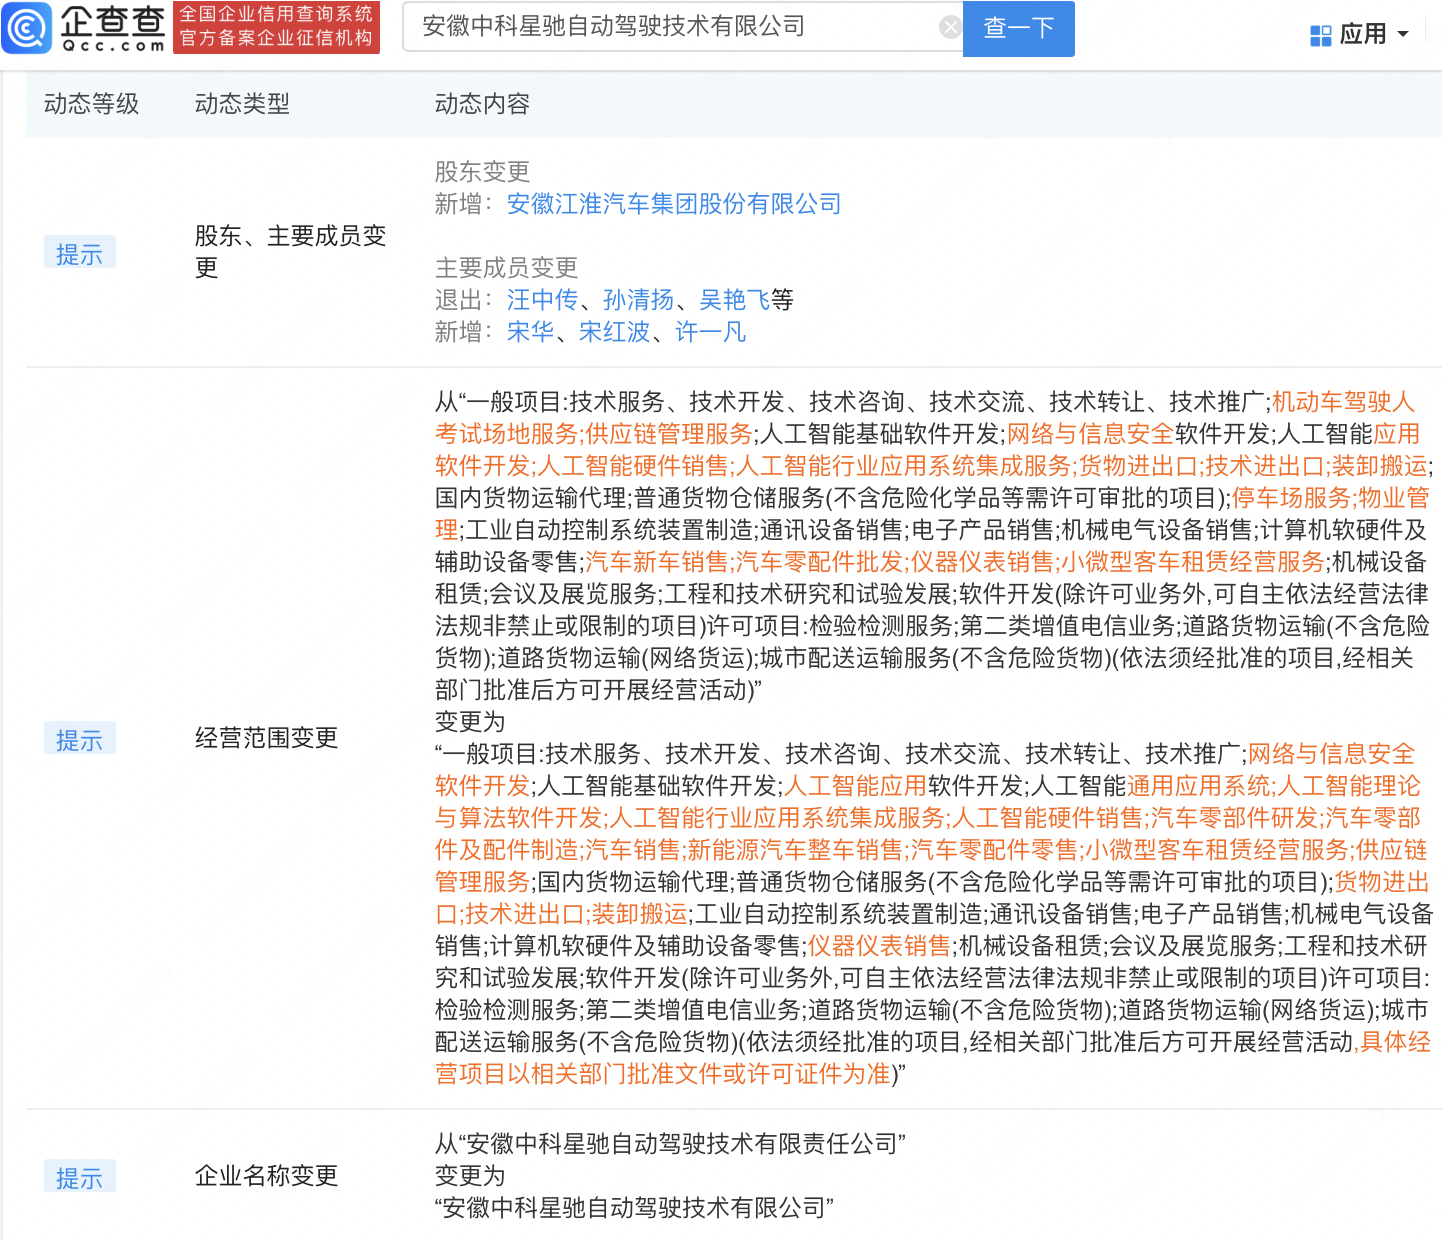Click the 股东变更 subheading text
This screenshot has height=1240, width=1442.
pos(482,172)
